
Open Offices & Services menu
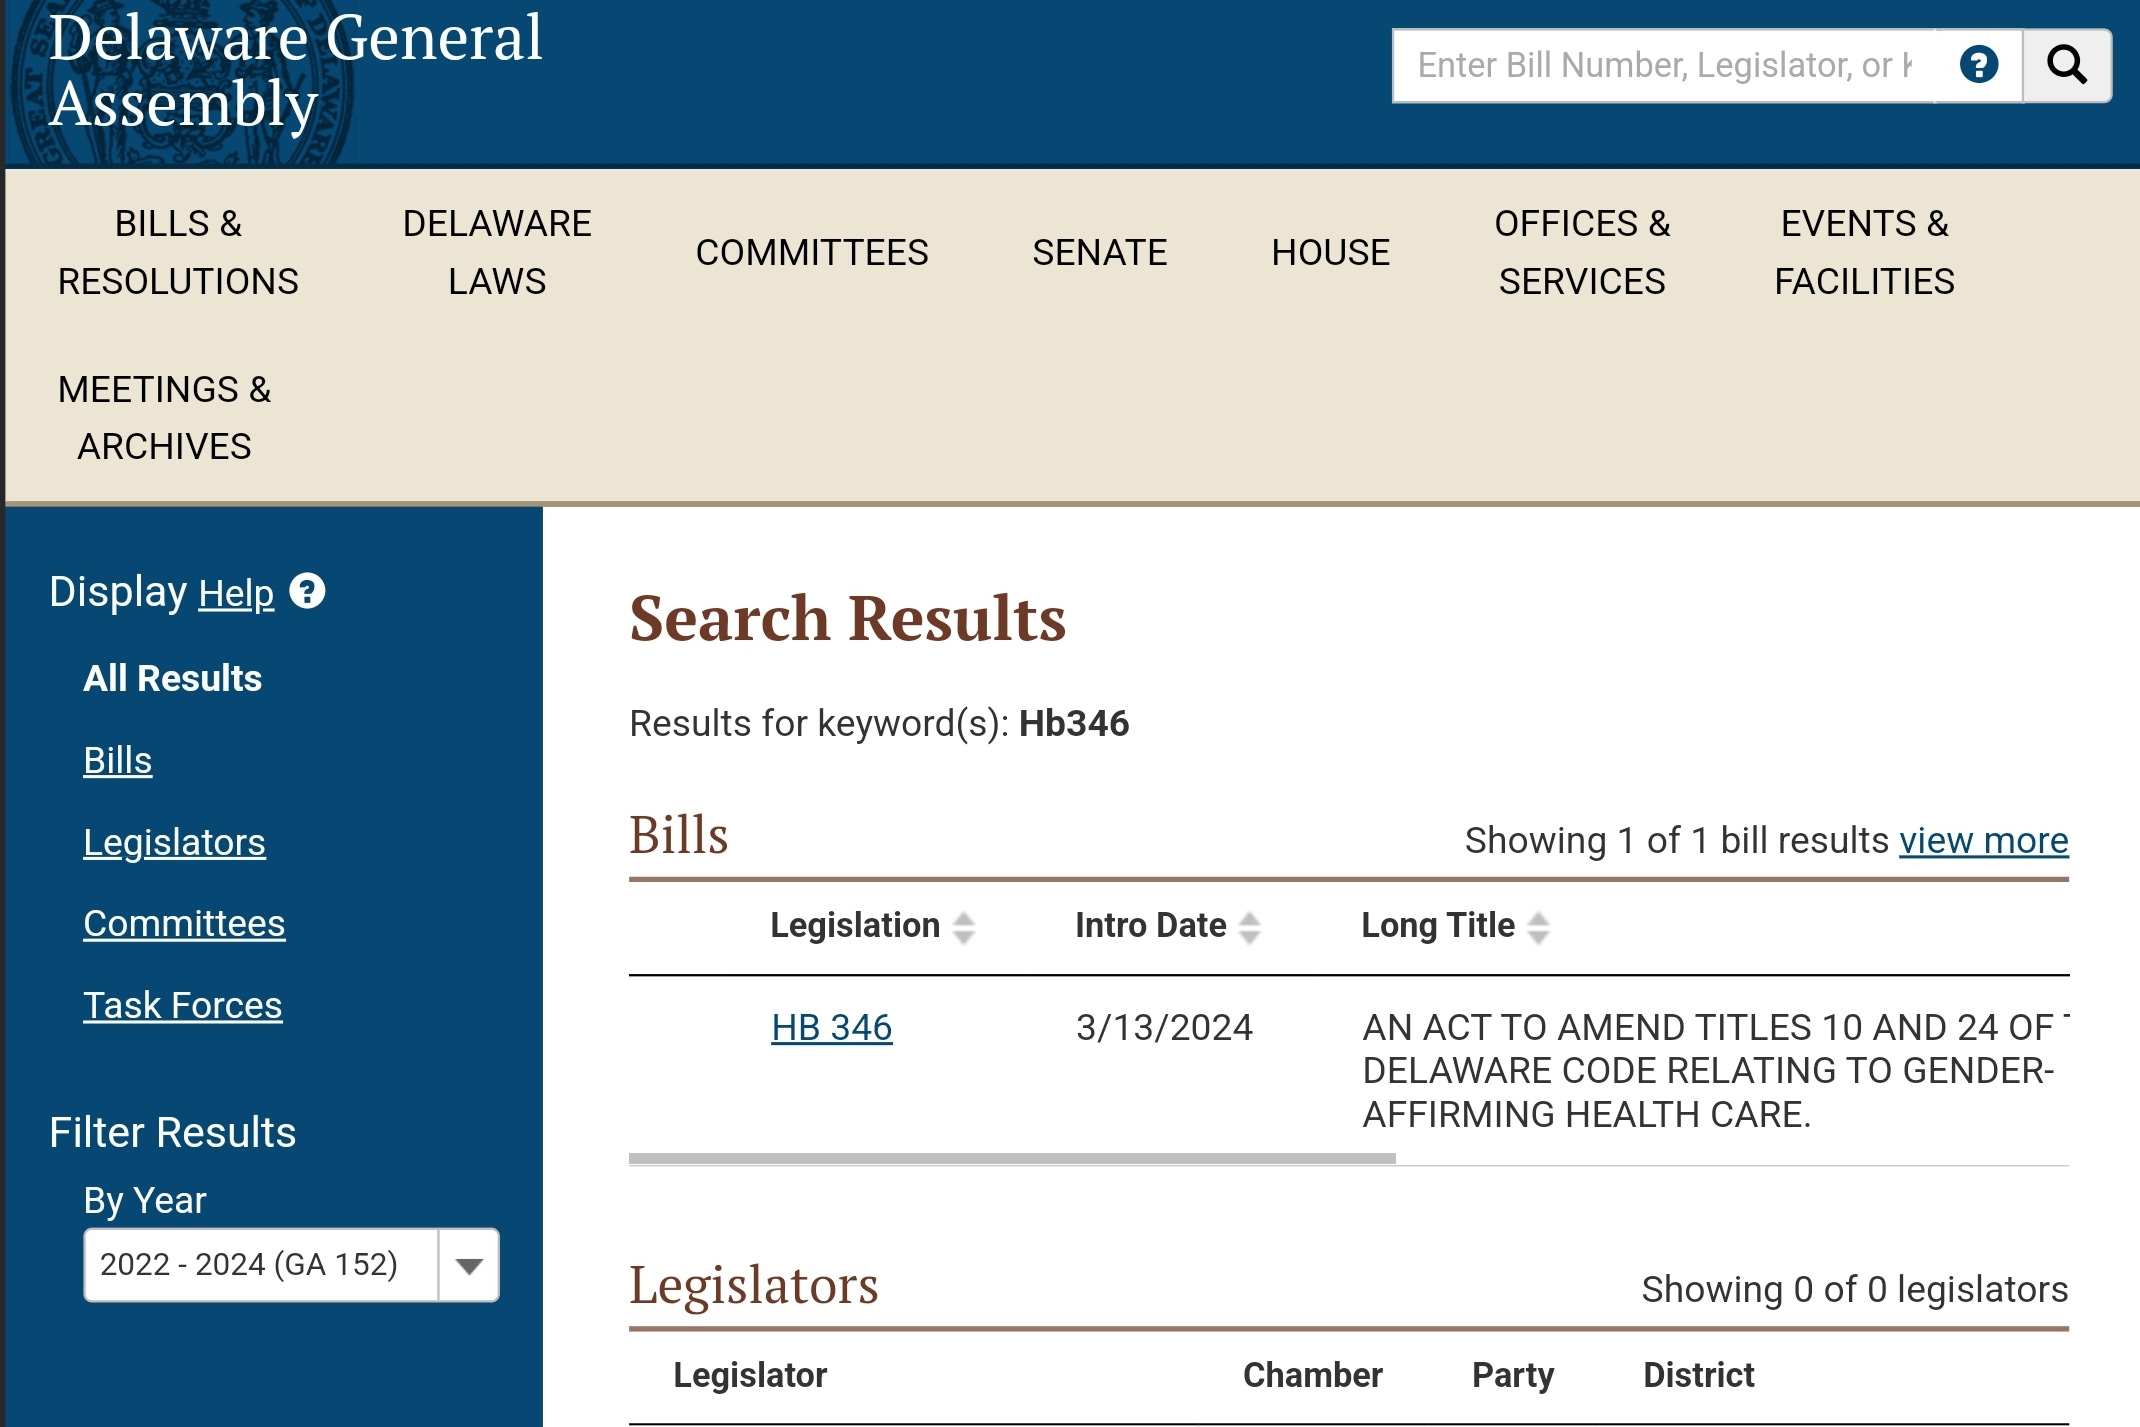[1582, 252]
